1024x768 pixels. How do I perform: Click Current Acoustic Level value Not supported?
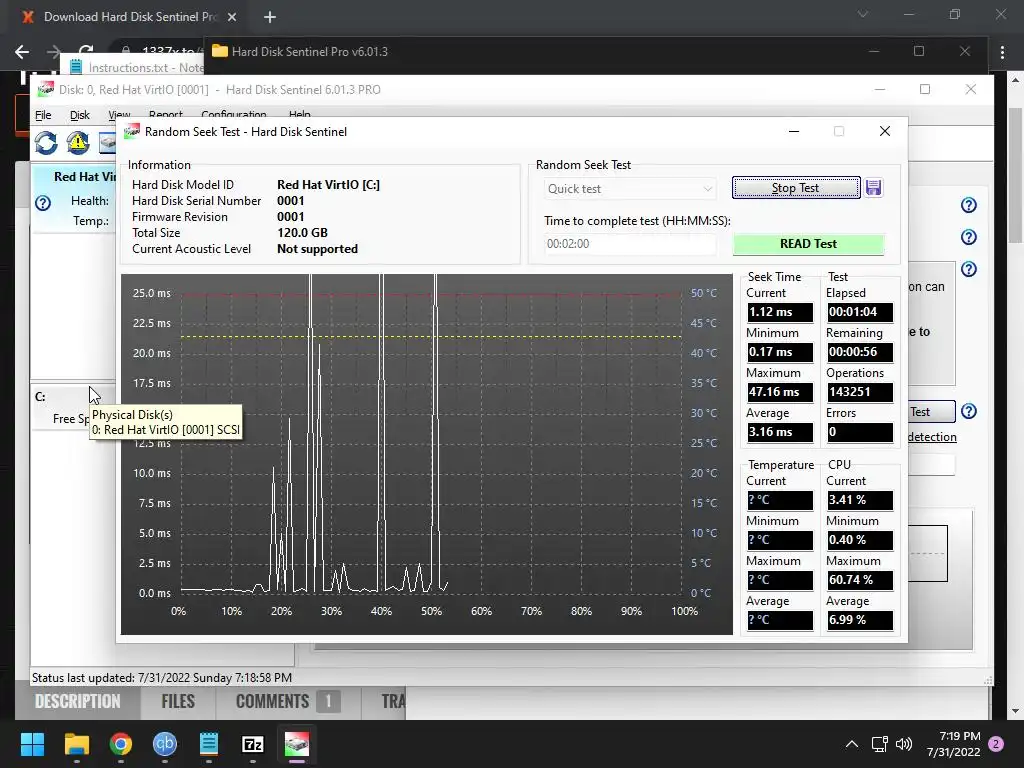pos(317,249)
